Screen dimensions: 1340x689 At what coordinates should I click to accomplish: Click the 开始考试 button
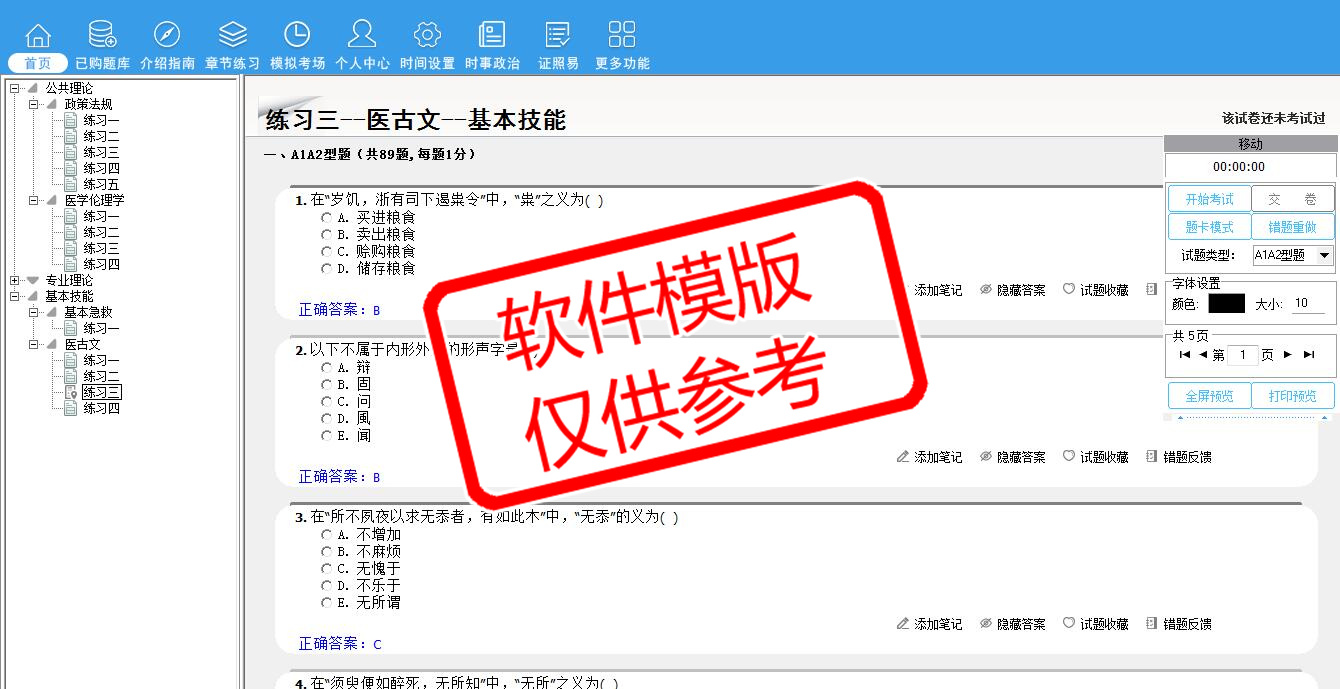pos(1209,199)
